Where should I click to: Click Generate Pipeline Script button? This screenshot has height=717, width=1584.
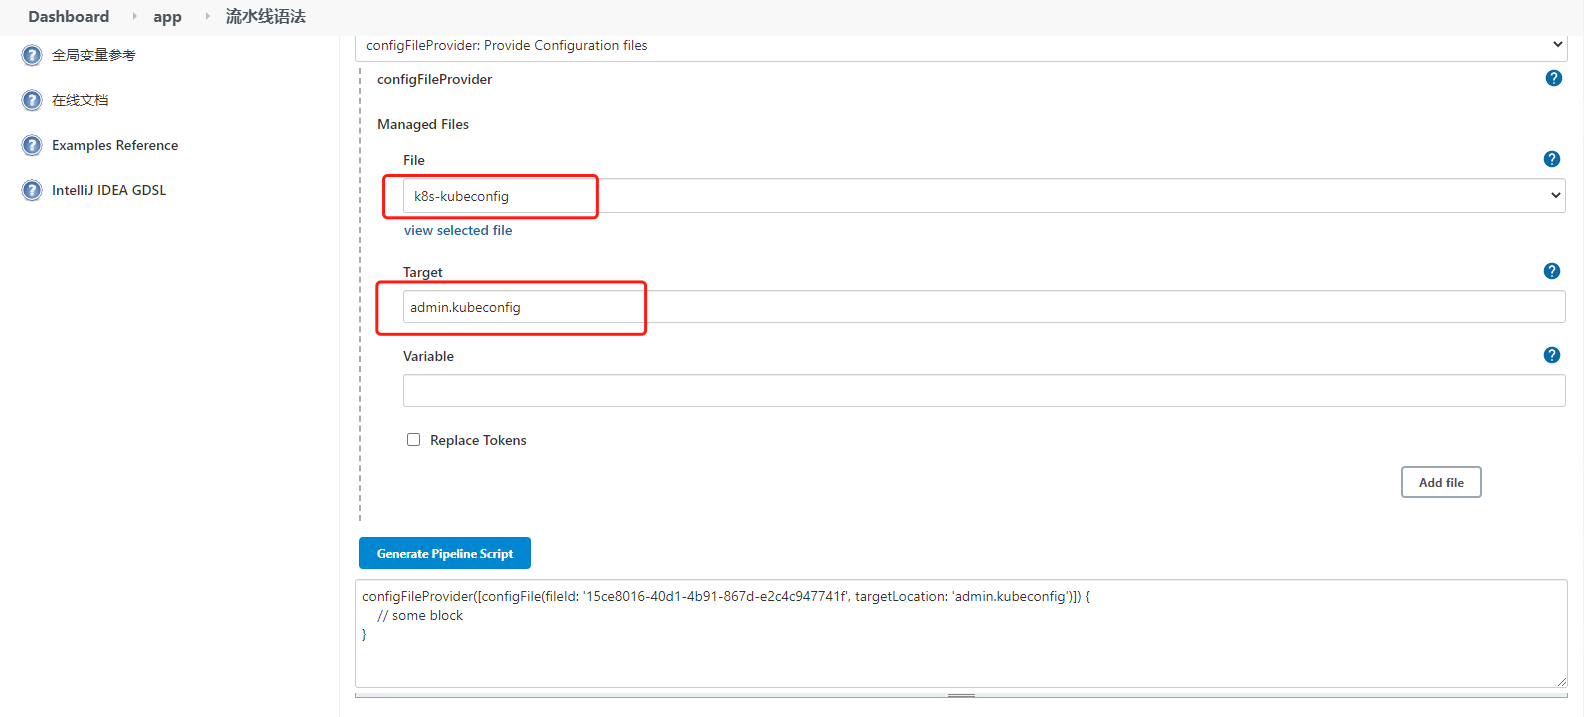tap(445, 553)
